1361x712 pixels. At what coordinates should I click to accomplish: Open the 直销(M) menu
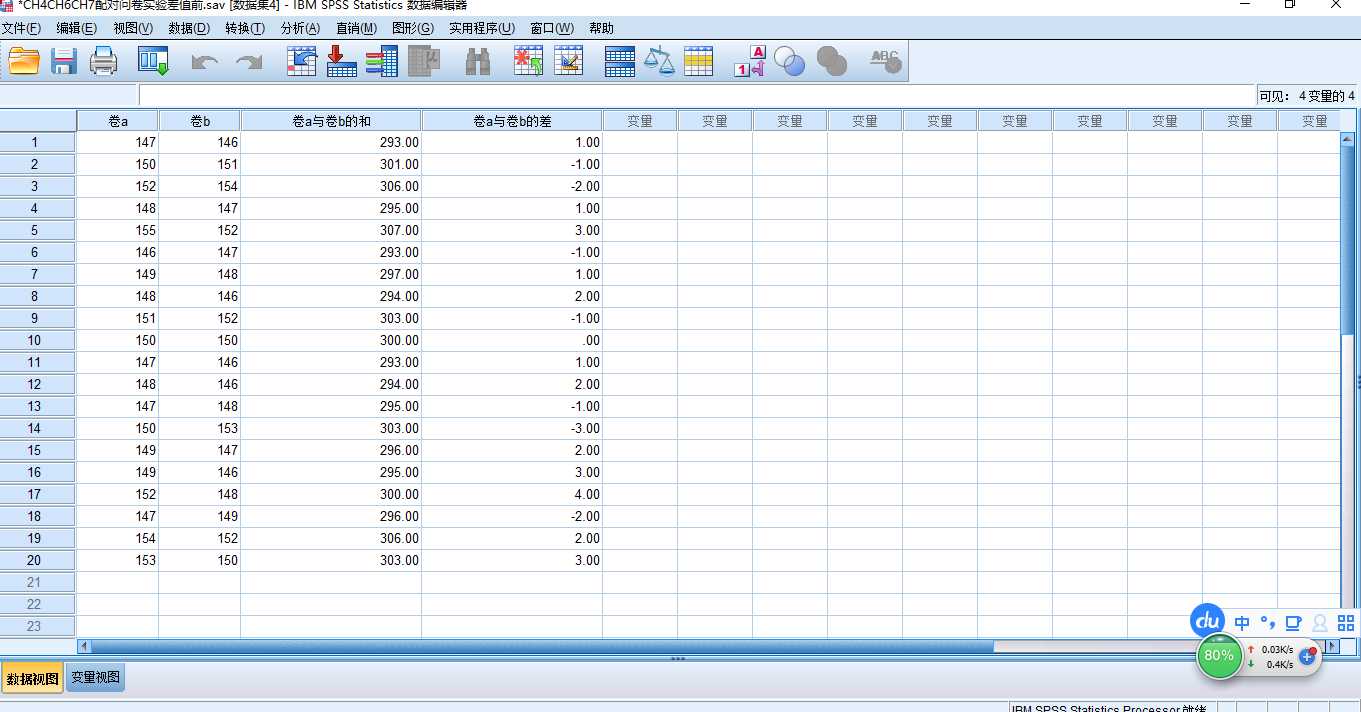click(x=356, y=28)
